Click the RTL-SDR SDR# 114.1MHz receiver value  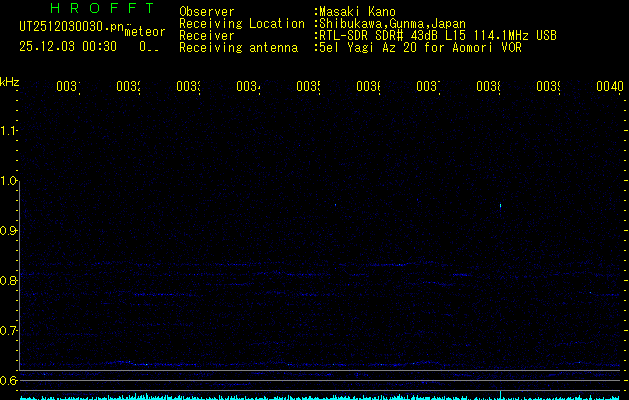[x=438, y=36]
